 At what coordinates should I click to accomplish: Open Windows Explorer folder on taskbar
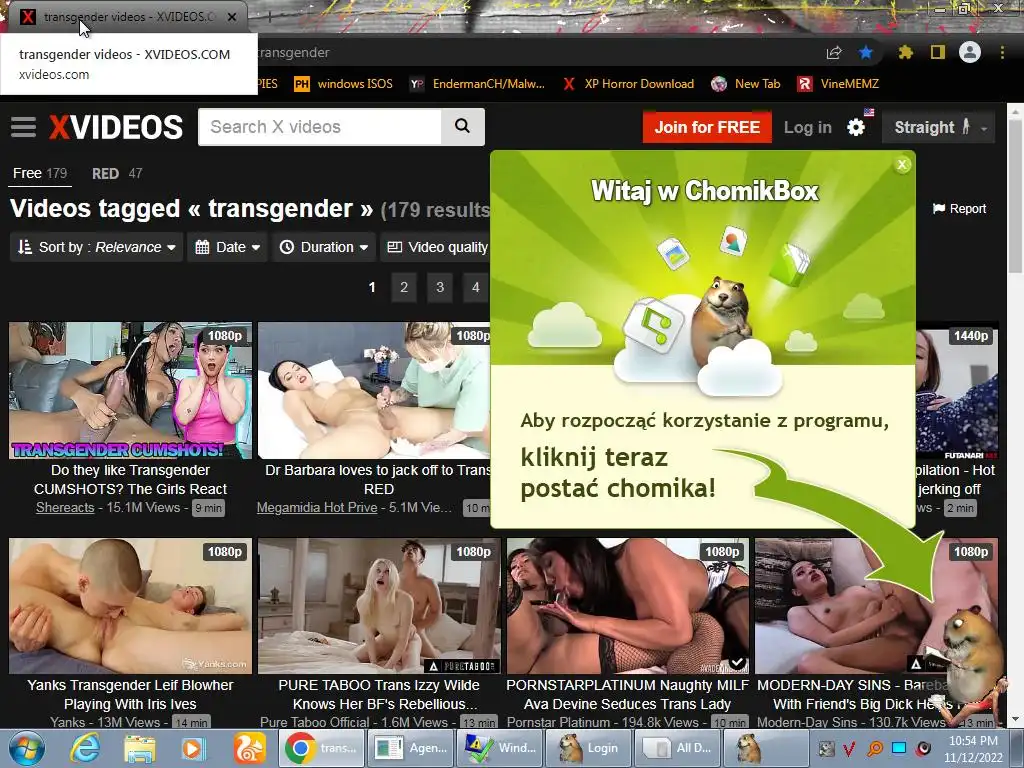click(140, 748)
